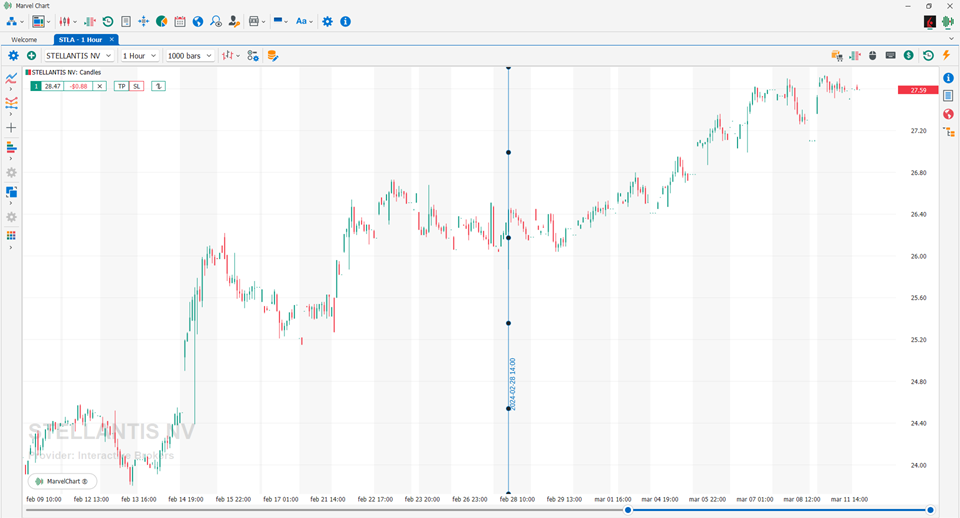Select the crosshair plus tool in left sidebar
Screen dimensions: 960x518
pyautogui.click(x=11, y=128)
